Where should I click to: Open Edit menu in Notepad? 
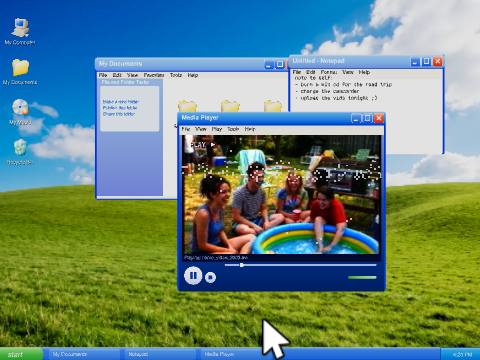pyautogui.click(x=311, y=72)
